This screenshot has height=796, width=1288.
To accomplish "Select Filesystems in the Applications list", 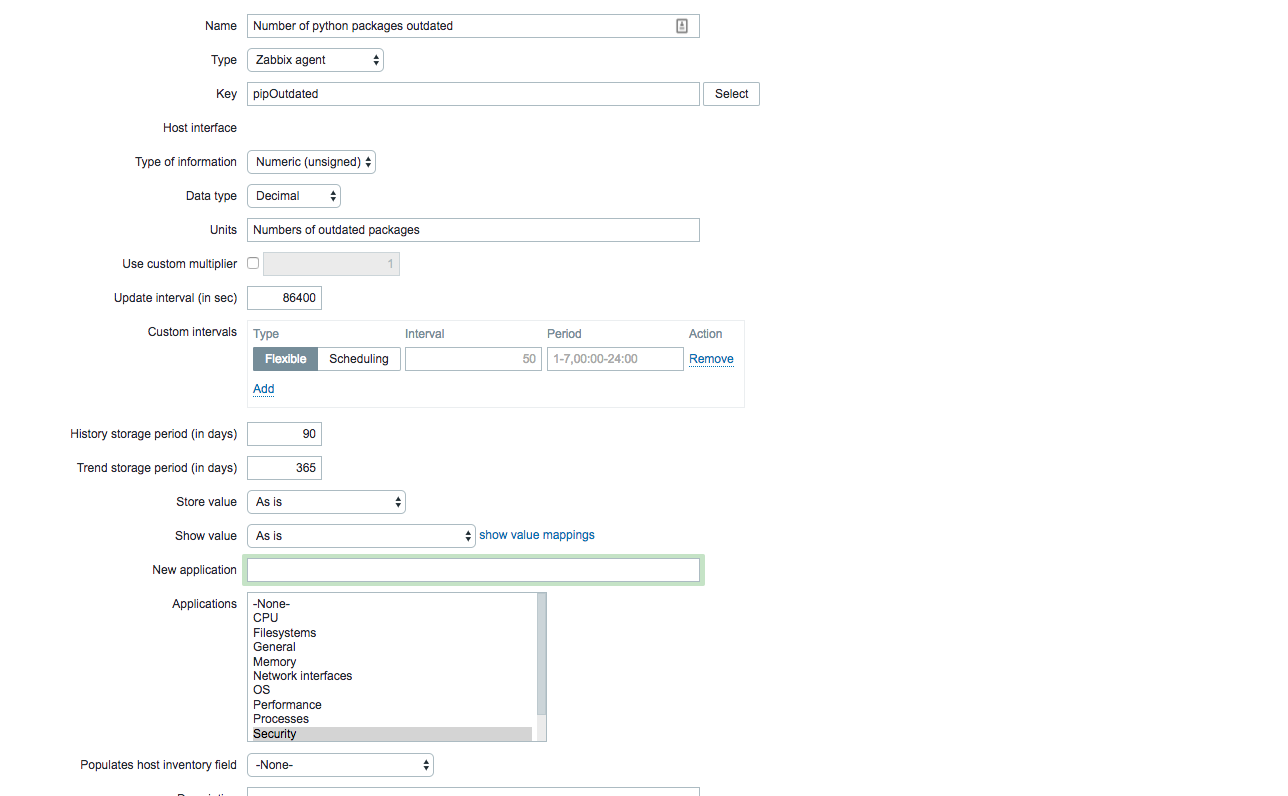I will click(392, 633).
